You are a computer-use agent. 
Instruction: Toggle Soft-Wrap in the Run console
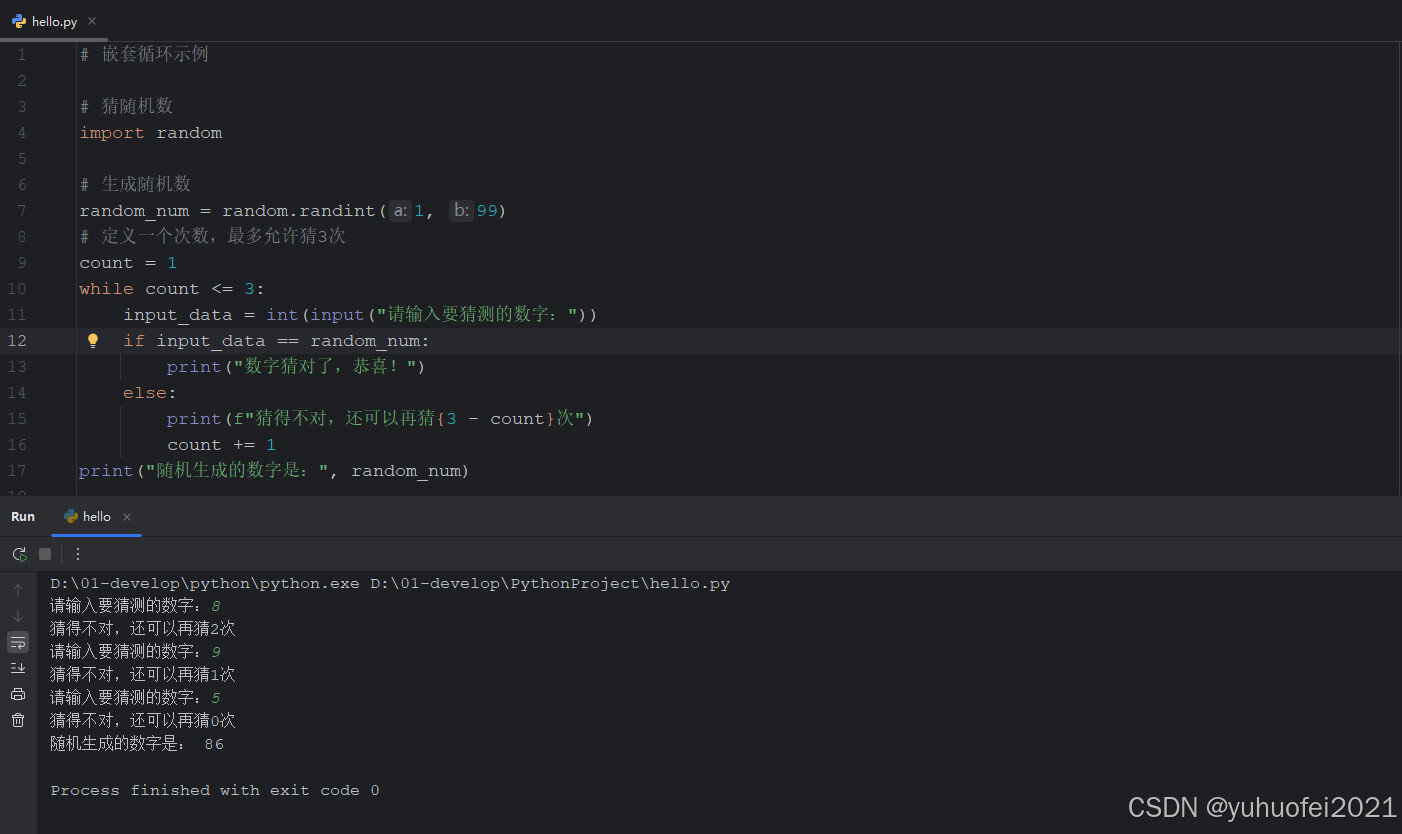18,642
